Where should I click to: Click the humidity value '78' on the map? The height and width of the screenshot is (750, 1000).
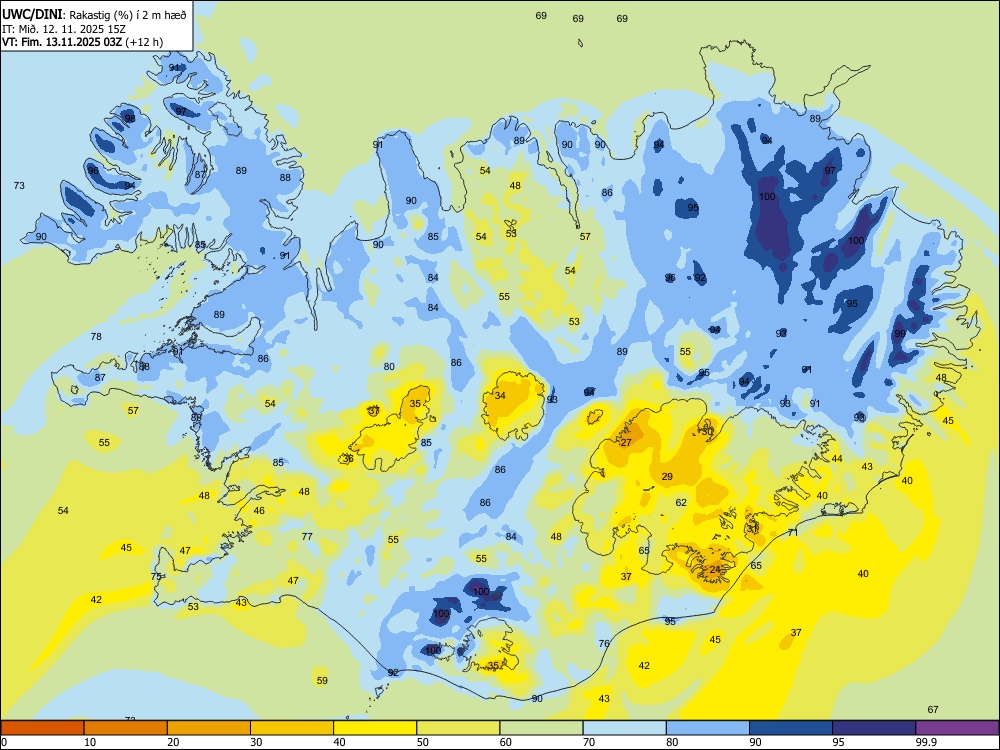click(x=96, y=336)
